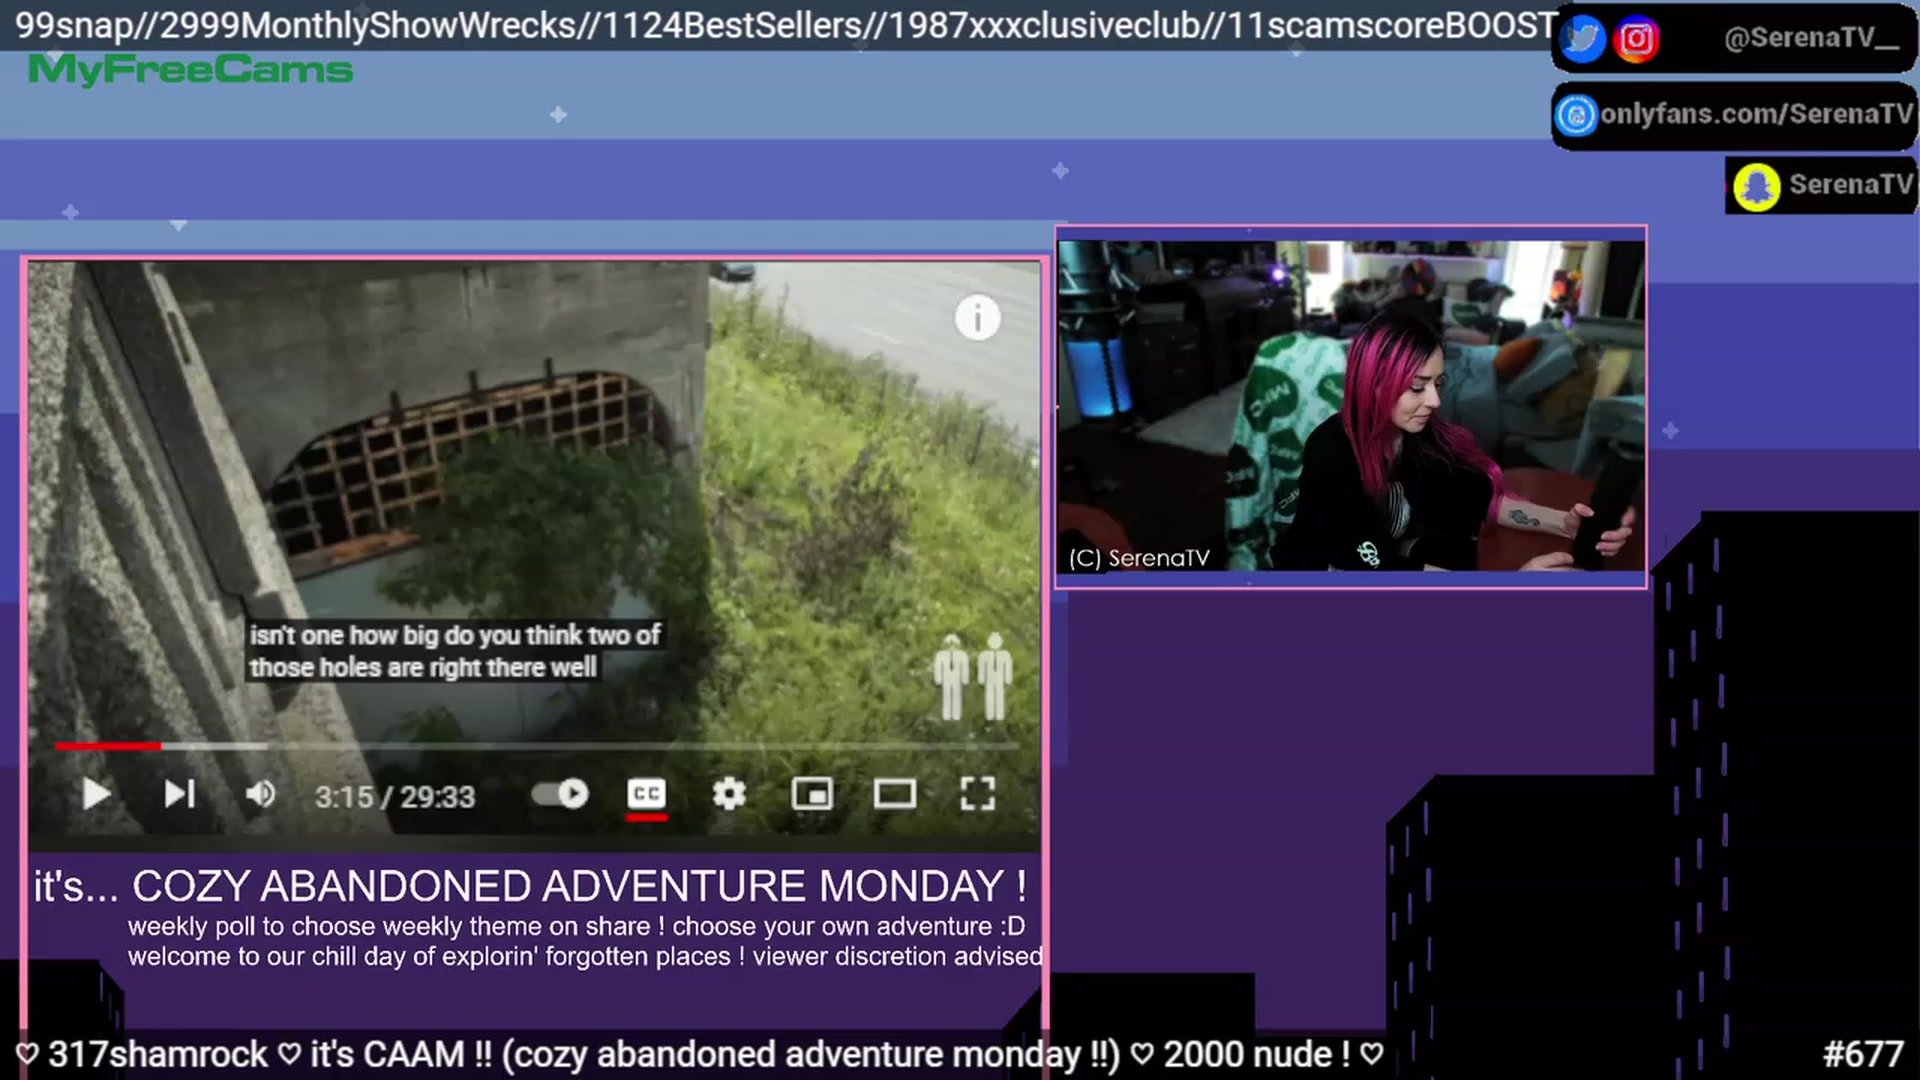
Task: Click the video subtitle caption box
Action: (455, 651)
